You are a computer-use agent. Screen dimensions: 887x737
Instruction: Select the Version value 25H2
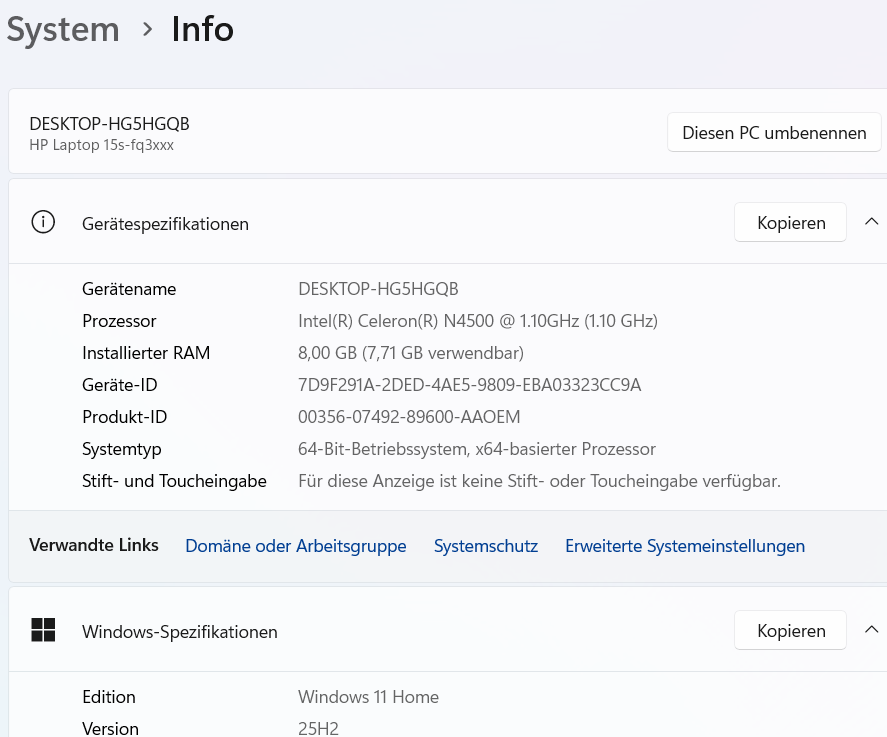coord(318,729)
